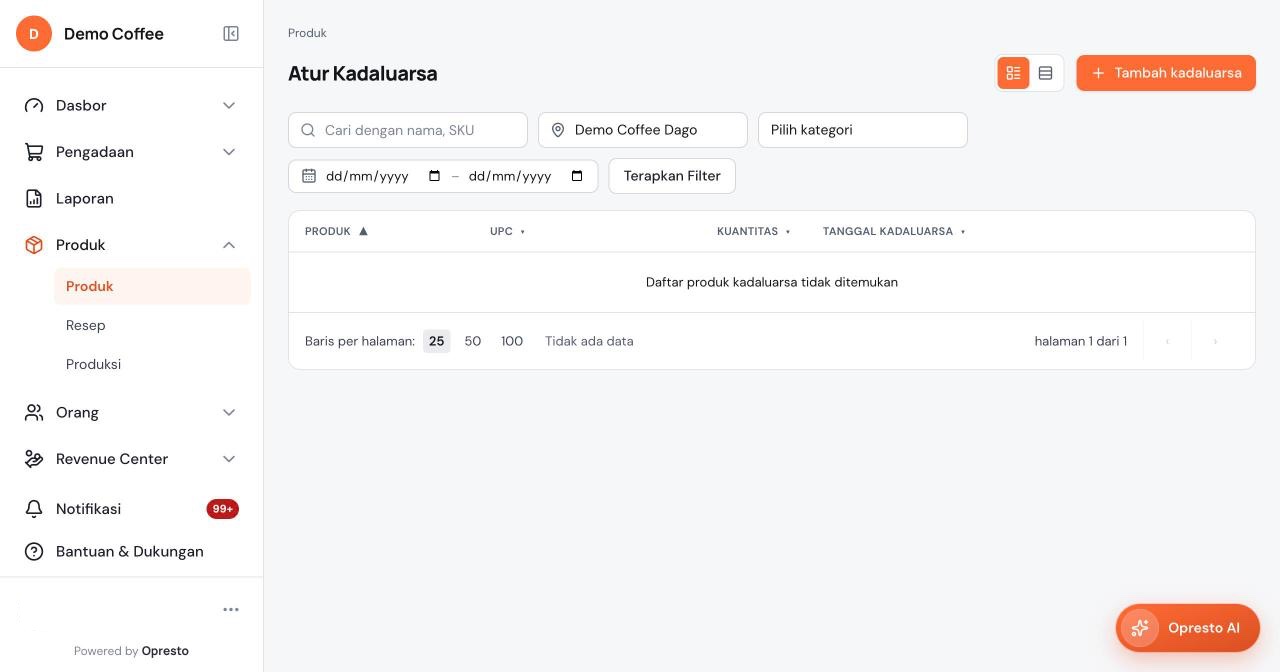Set rows per page to 25
This screenshot has height=672, width=1280.
[x=436, y=341]
